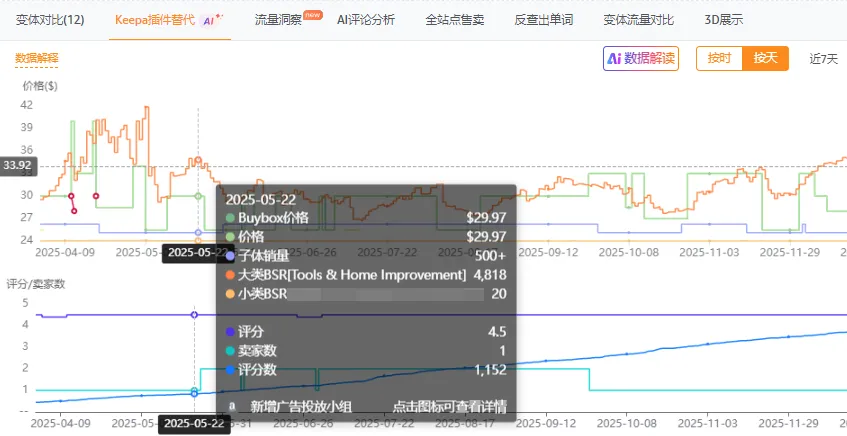
Task: Click the 33.92 price axis marker
Action: (18, 165)
